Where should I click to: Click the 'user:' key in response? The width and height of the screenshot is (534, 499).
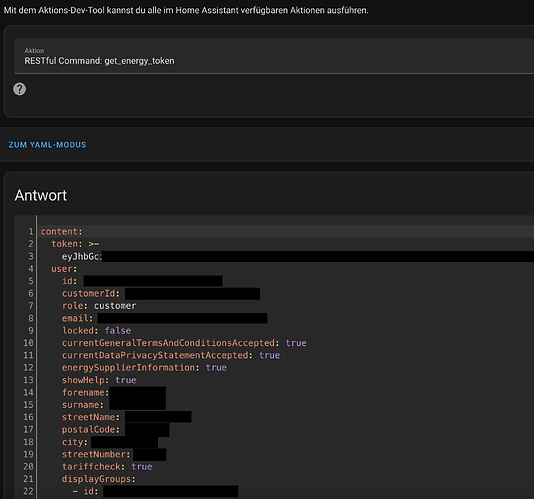pos(64,269)
